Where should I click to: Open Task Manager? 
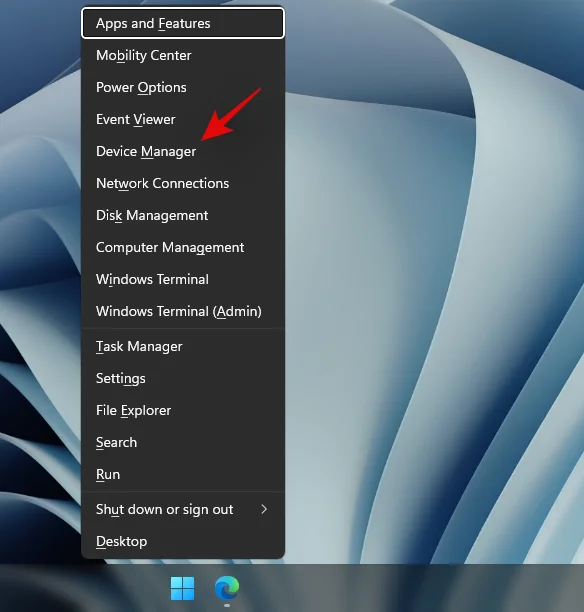click(183, 347)
